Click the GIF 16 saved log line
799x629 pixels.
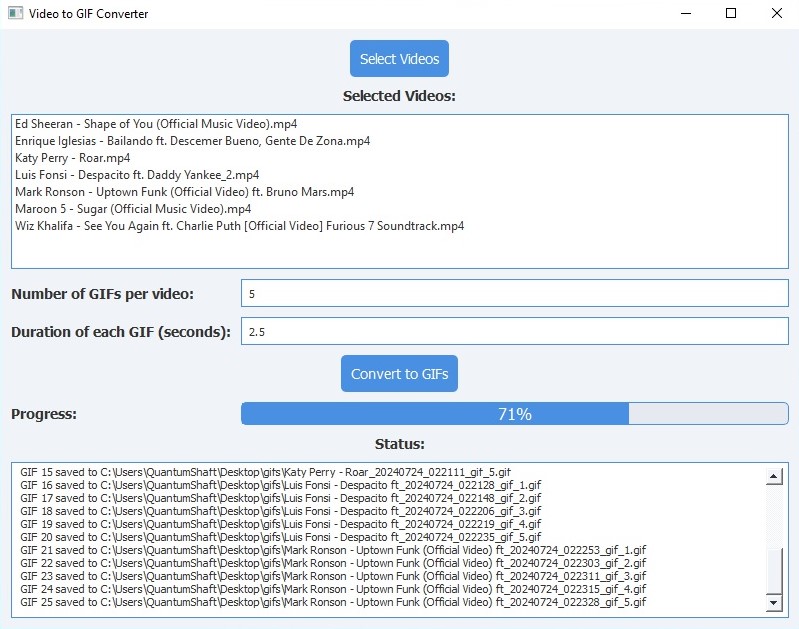280,485
